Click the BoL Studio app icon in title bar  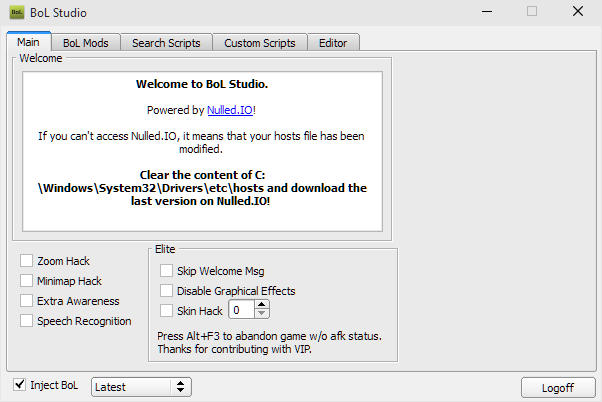point(17,12)
